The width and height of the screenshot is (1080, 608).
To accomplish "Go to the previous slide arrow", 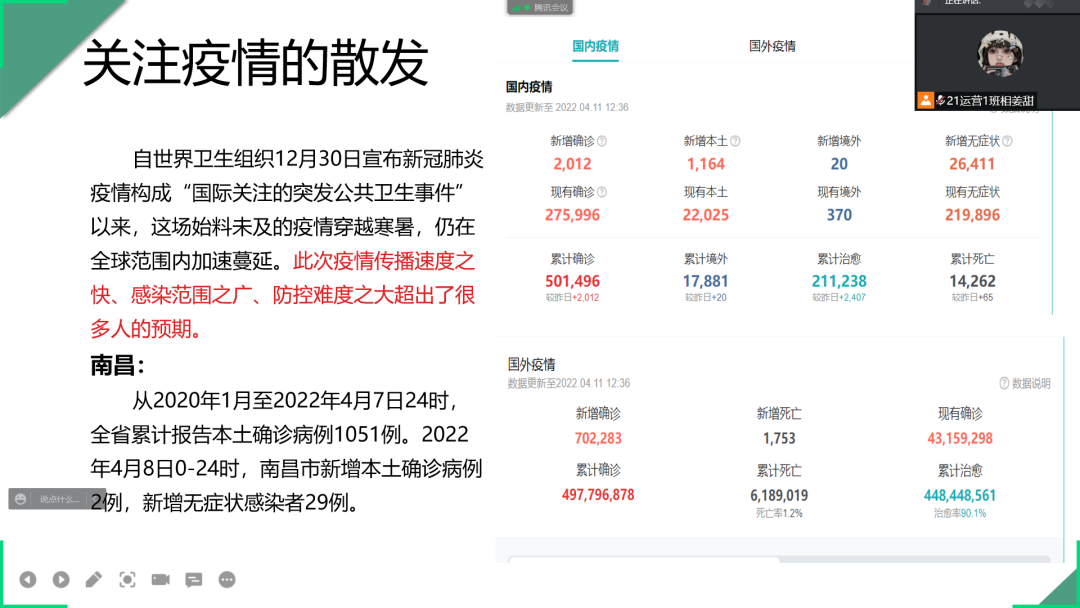I will (x=28, y=579).
